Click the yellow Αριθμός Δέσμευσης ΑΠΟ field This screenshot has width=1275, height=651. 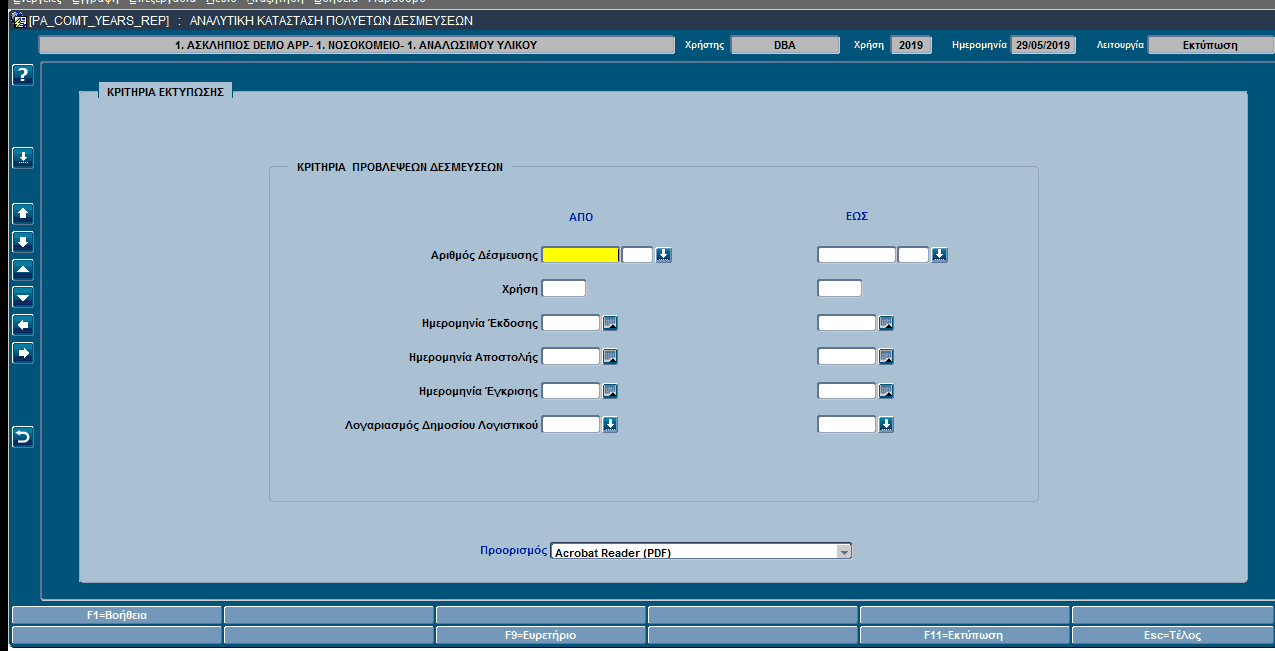tap(580, 255)
